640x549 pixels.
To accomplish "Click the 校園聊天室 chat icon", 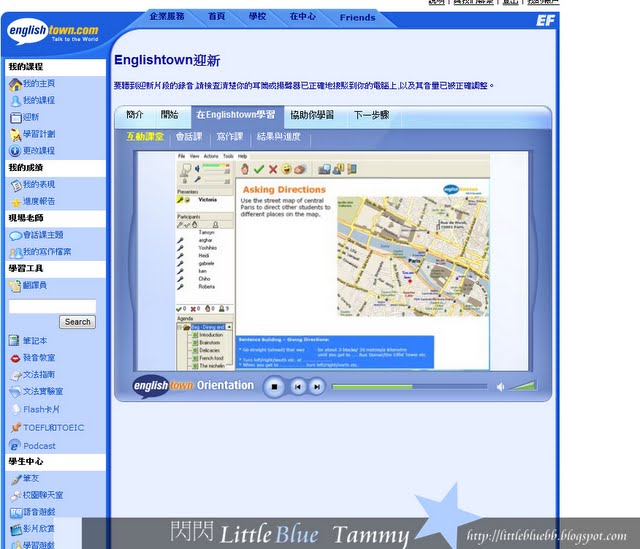I will (x=16, y=496).
